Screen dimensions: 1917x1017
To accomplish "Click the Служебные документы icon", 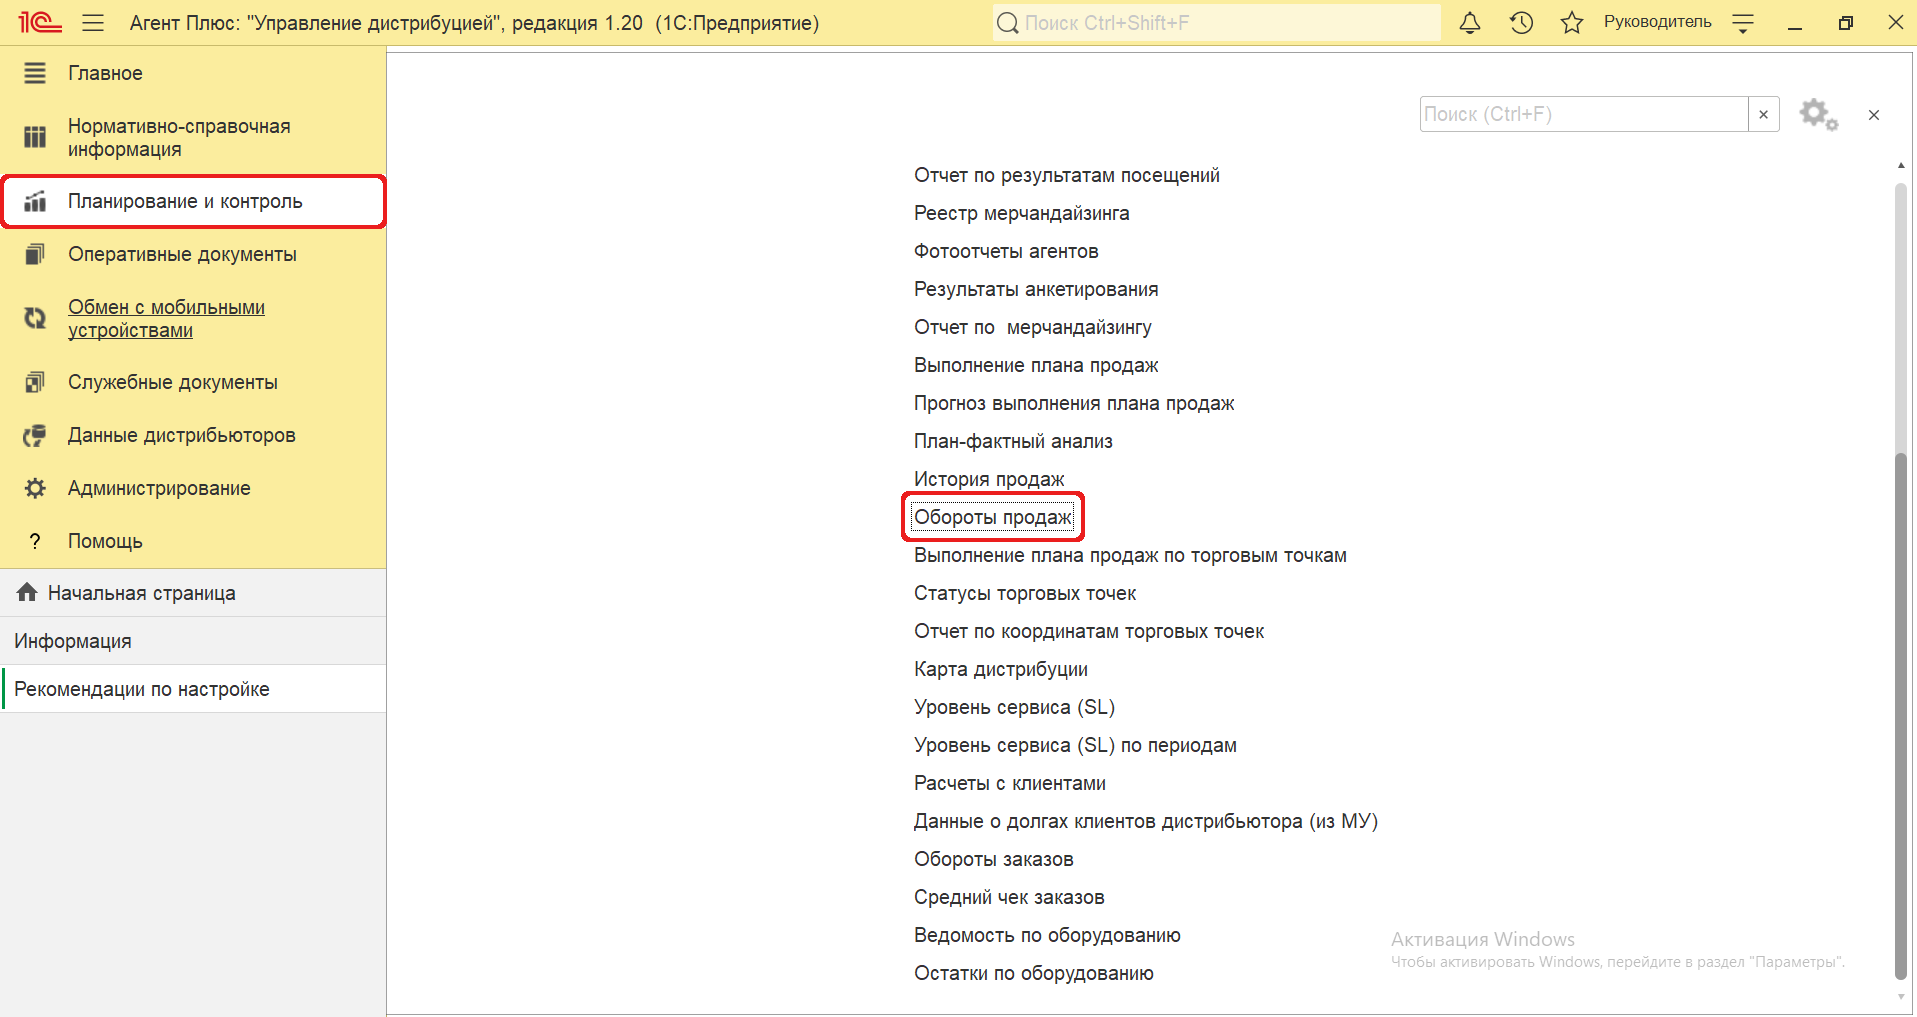I will [35, 382].
